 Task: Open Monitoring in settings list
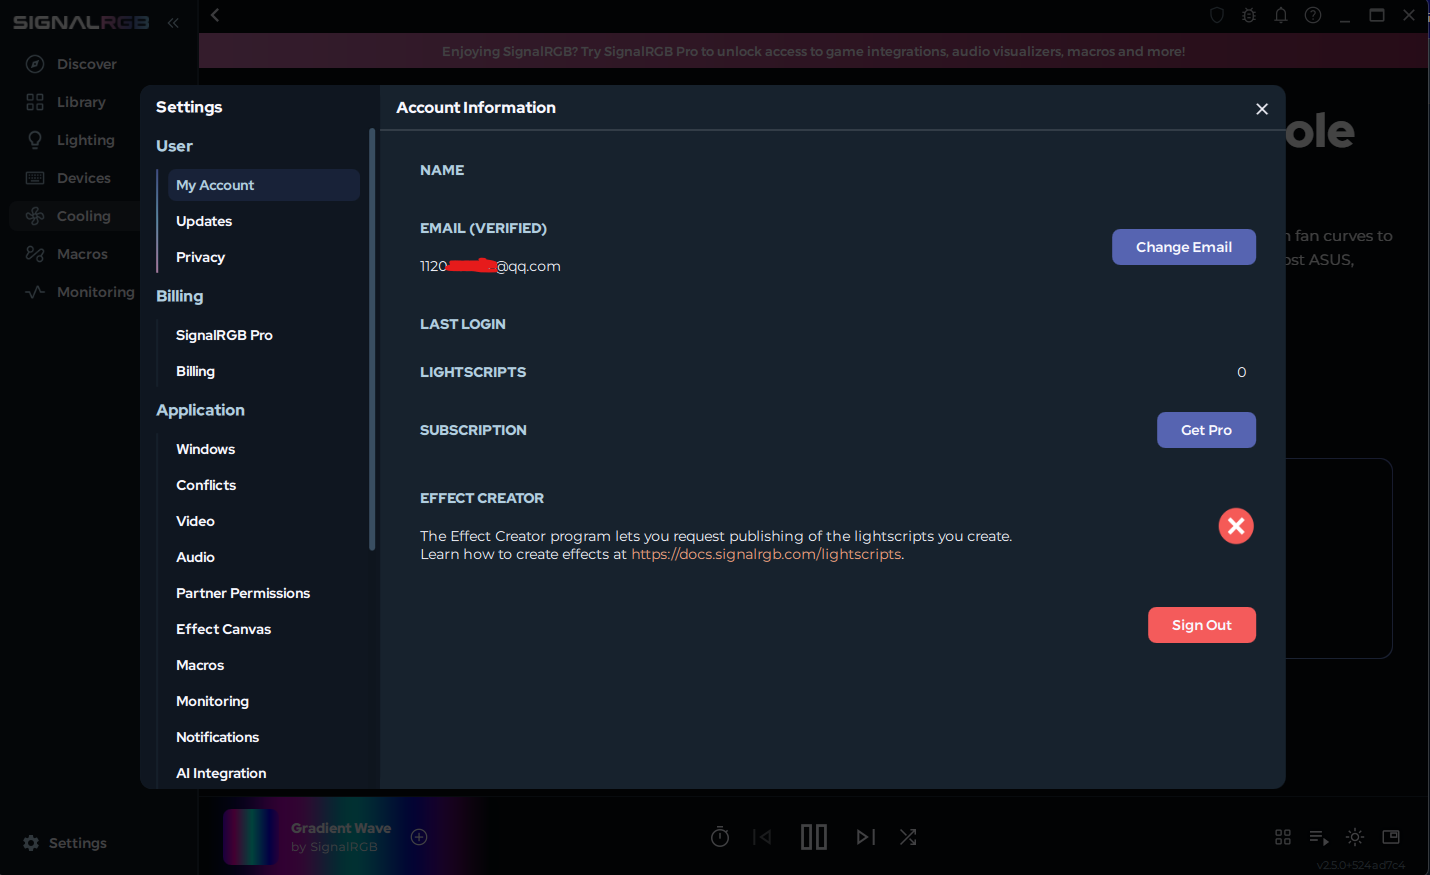212,701
